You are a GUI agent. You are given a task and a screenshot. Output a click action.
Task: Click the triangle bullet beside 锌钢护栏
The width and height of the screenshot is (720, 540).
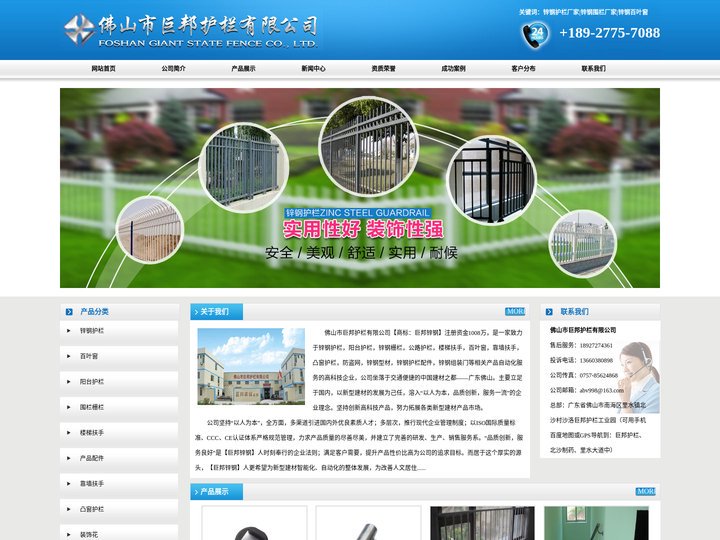pos(69,331)
